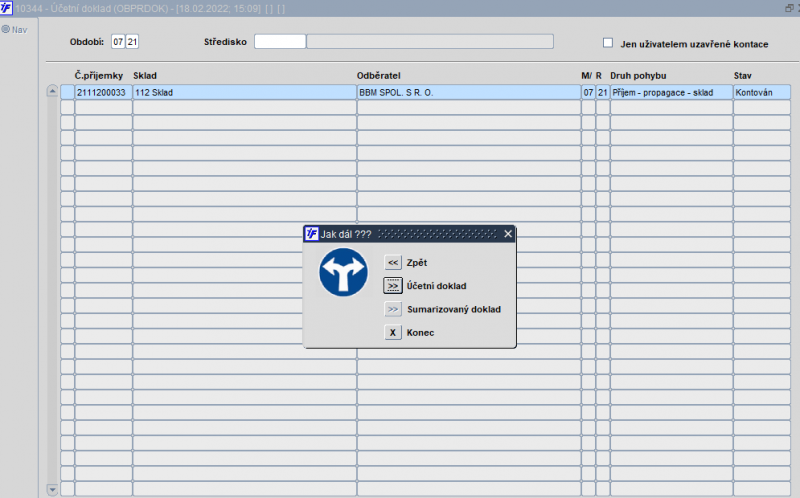Click the Období year field 21
Screen dimensions: 800x498
pos(132,42)
